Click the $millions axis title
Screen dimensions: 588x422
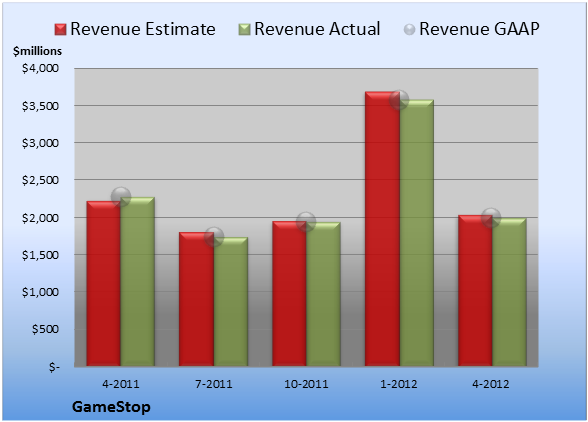coord(37,51)
